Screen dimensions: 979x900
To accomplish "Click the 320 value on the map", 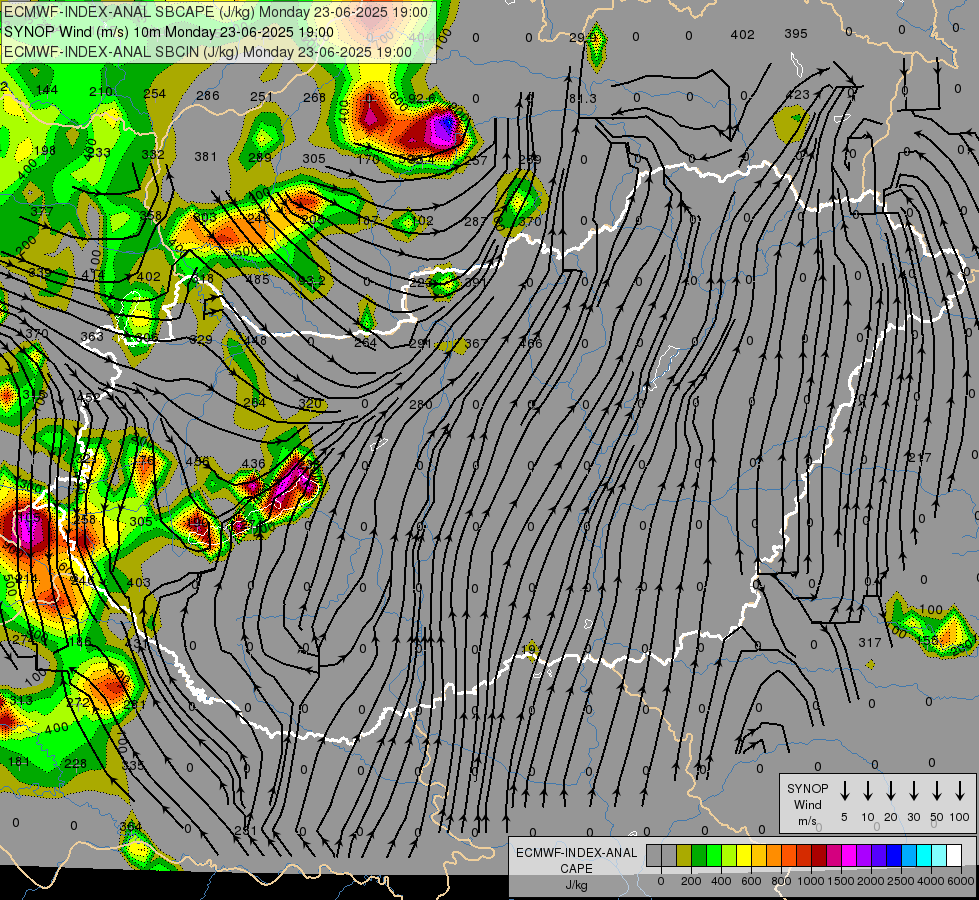I will [x=310, y=403].
